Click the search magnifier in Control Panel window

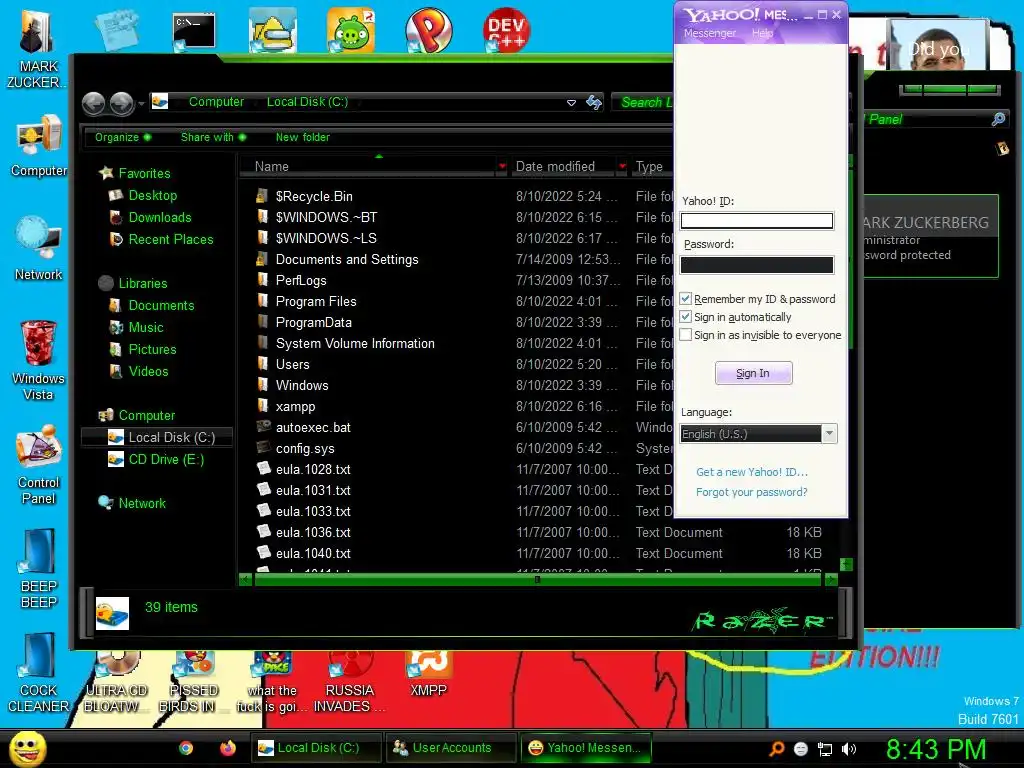point(998,119)
